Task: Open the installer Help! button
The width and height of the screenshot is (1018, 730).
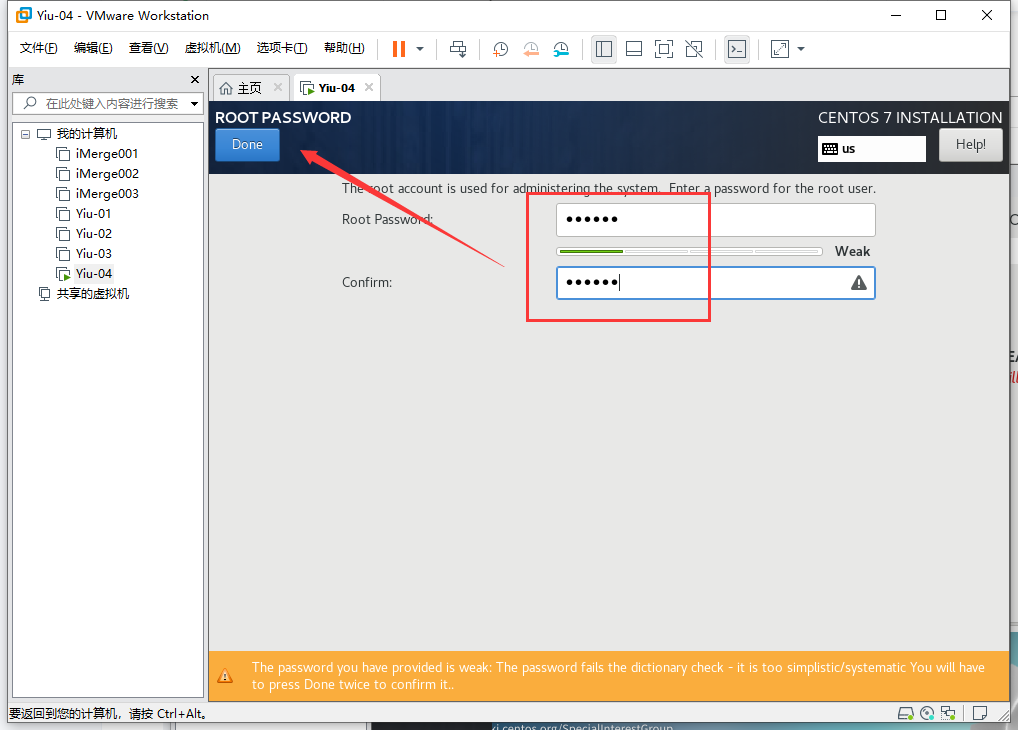Action: tap(971, 144)
